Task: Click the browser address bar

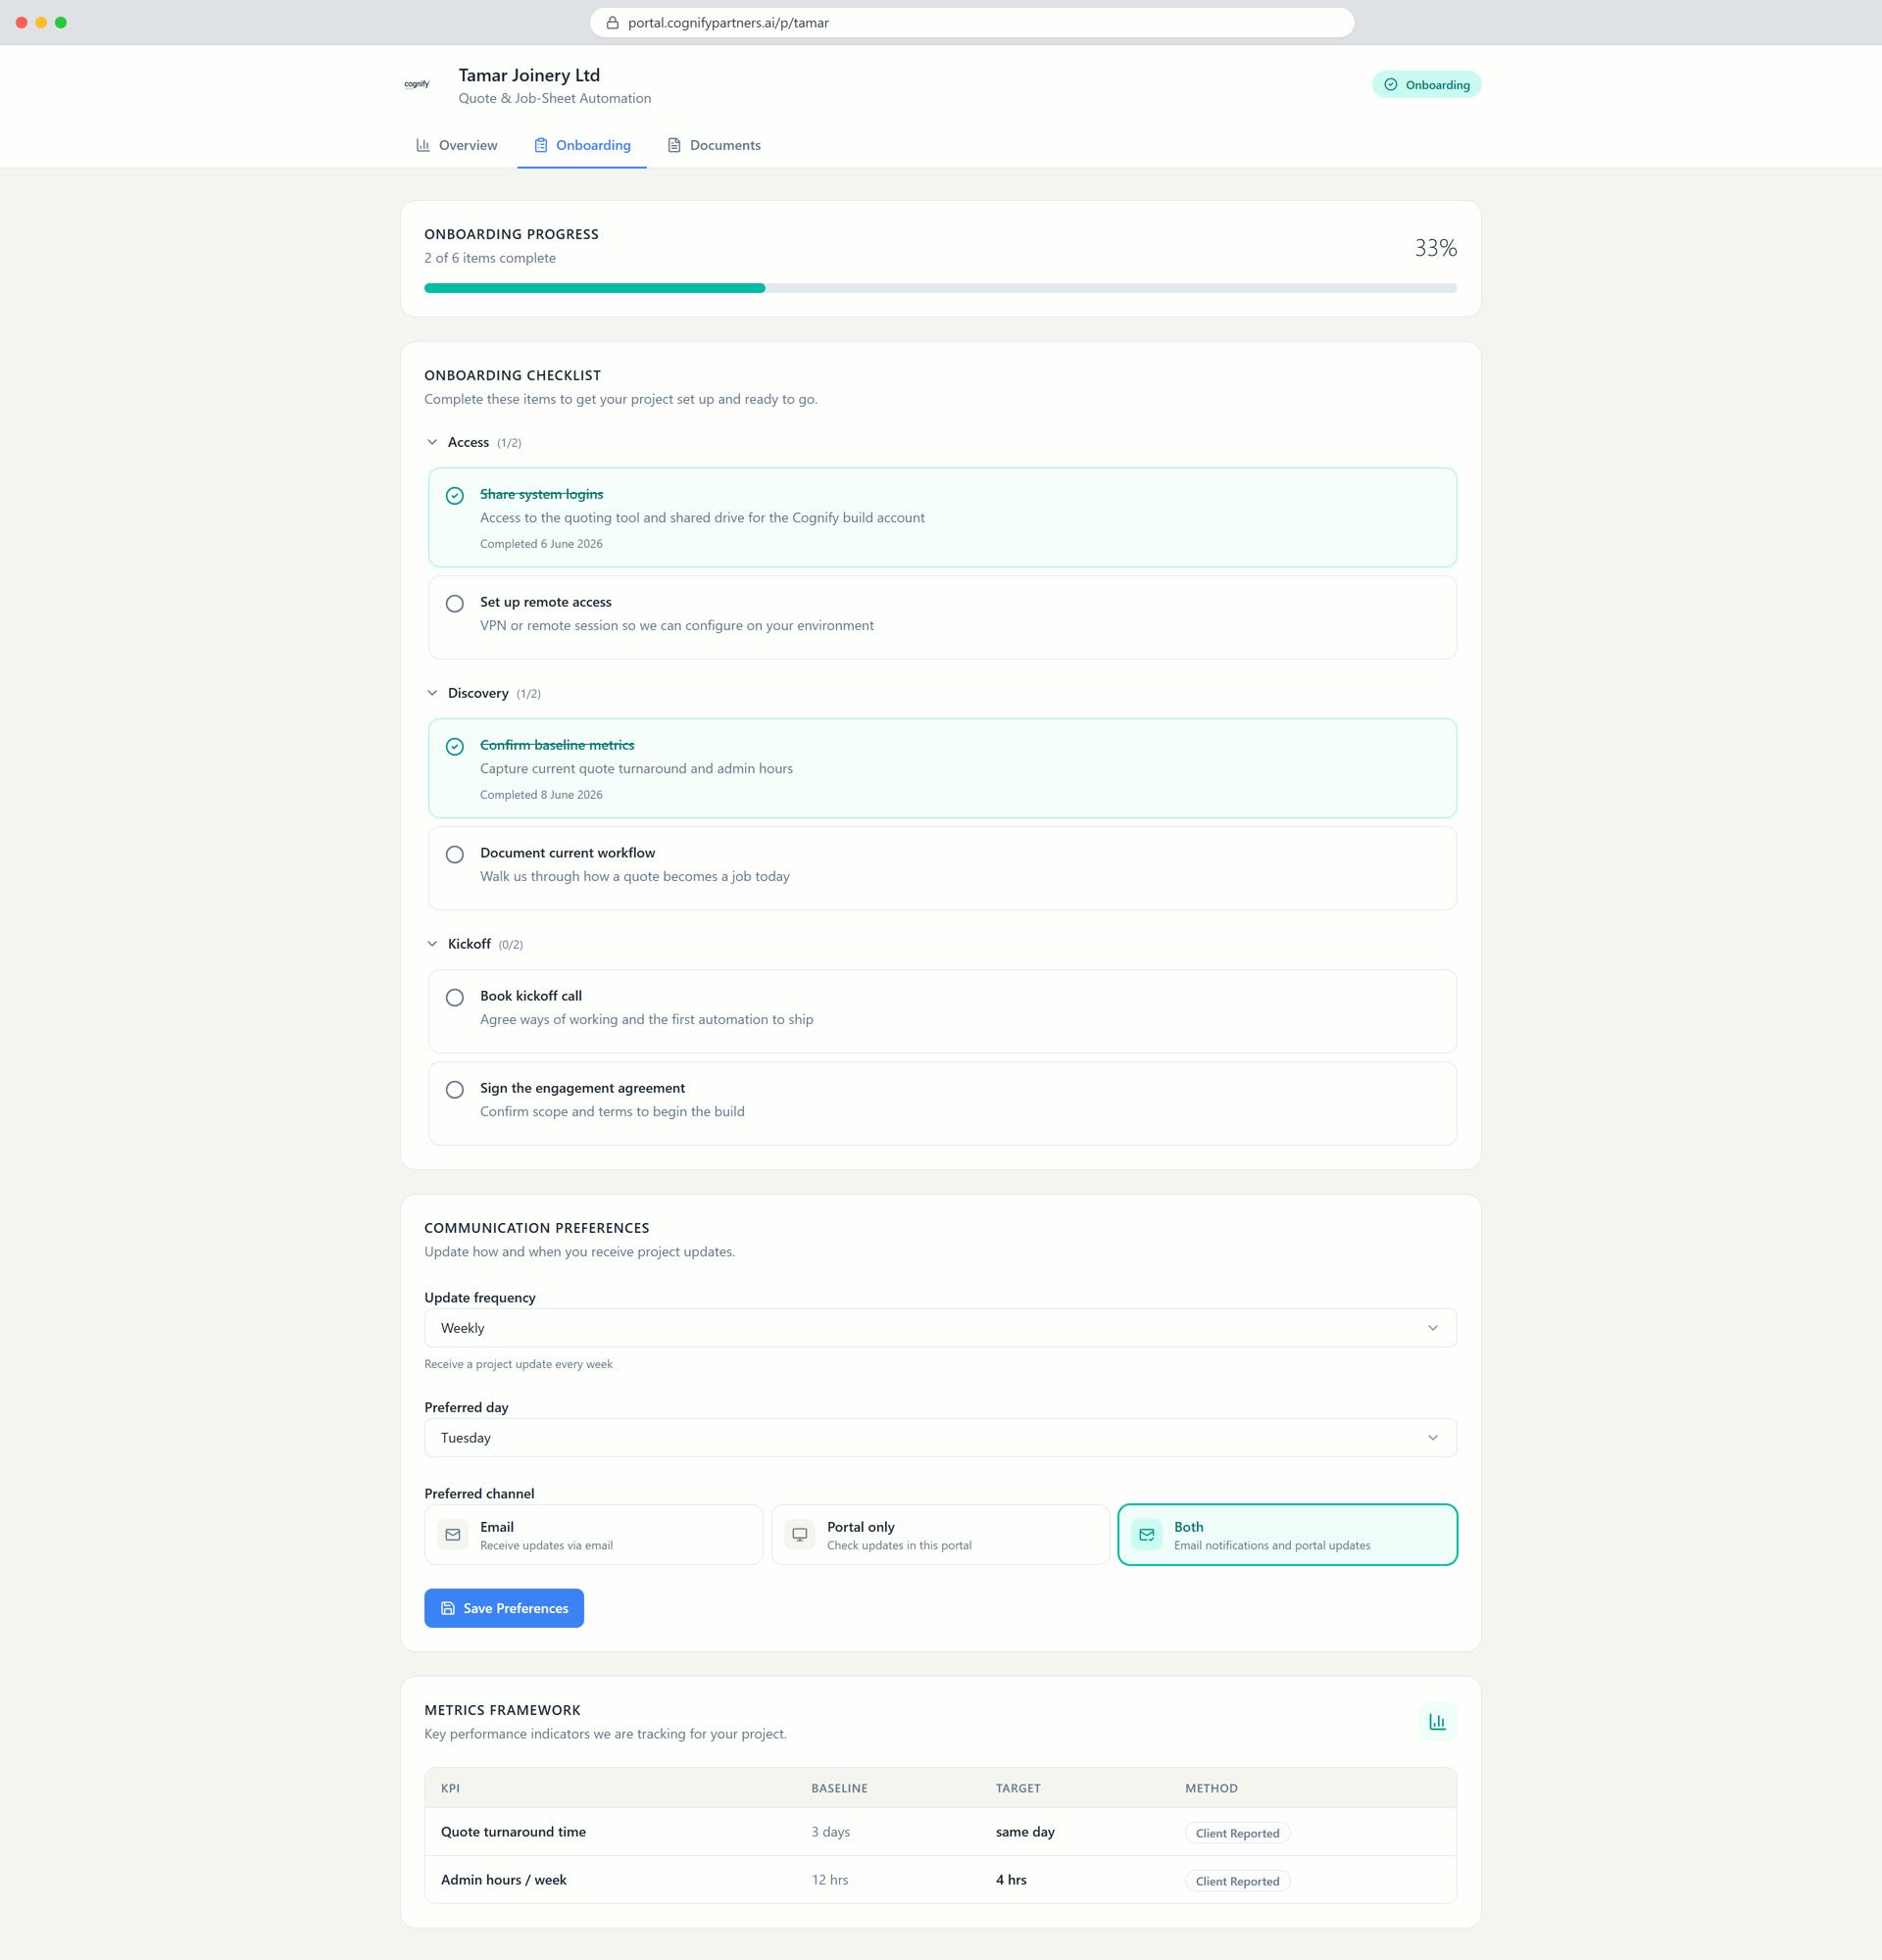Action: (972, 23)
